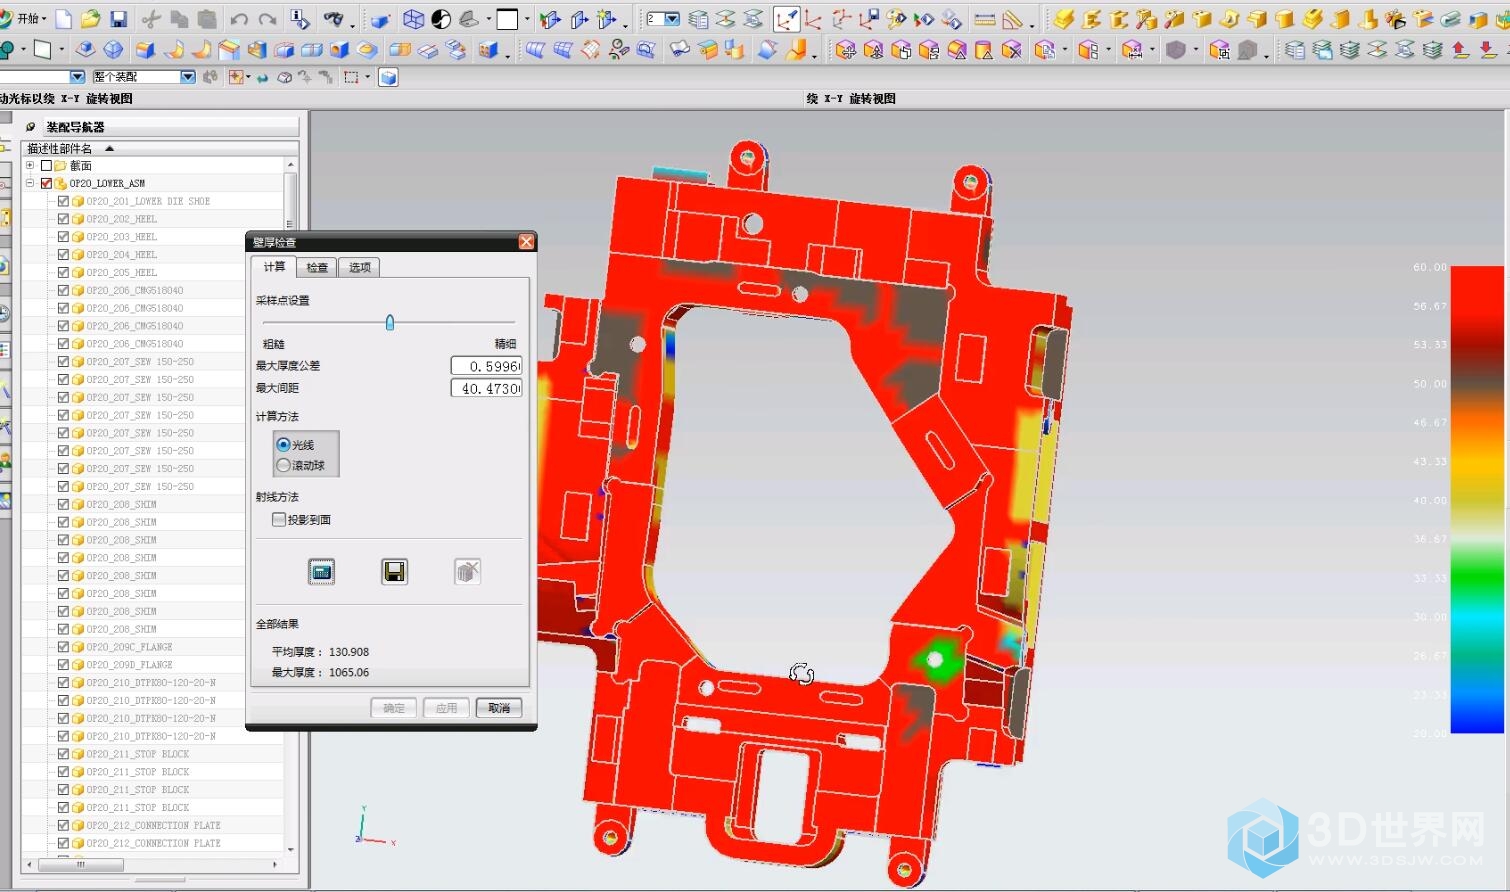1510x892 pixels.
Task: Click the 确定 button
Action: pos(394,708)
